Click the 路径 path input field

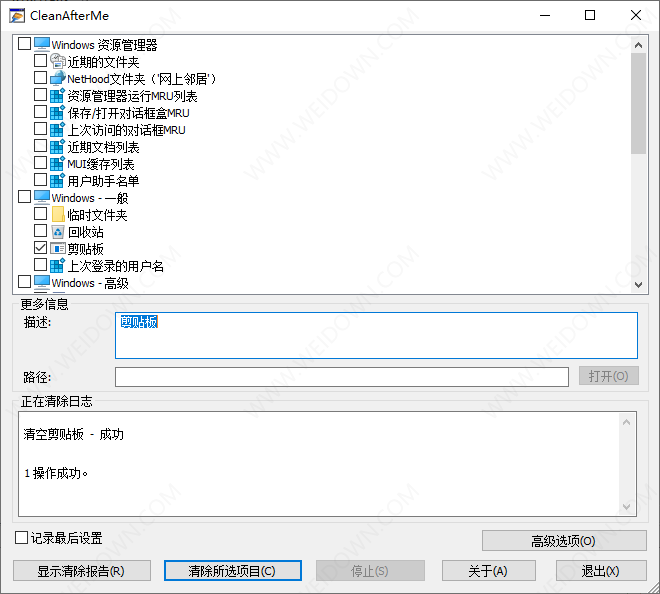342,377
